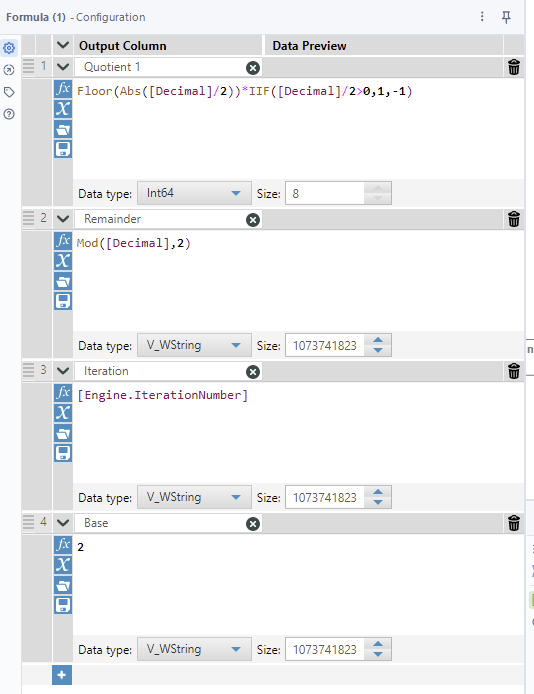
Task: Delete the Quotient 1 expression with trash icon
Action: [x=514, y=68]
